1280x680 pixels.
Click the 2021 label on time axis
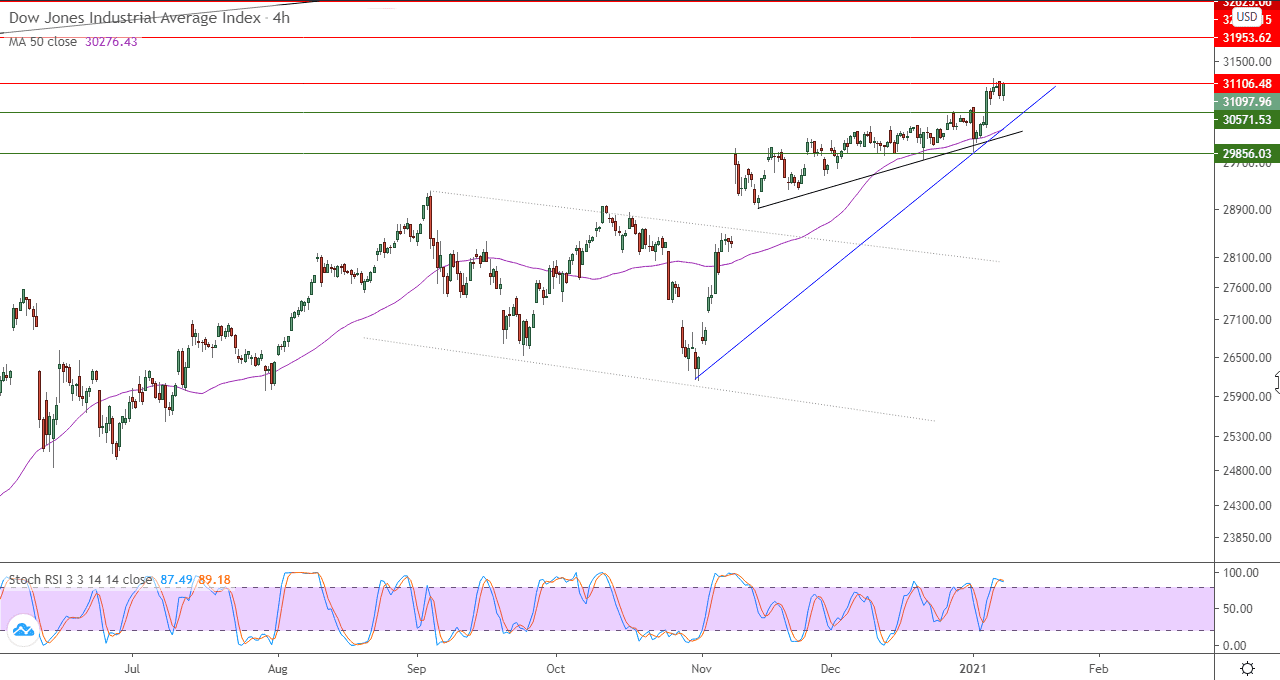[x=974, y=667]
